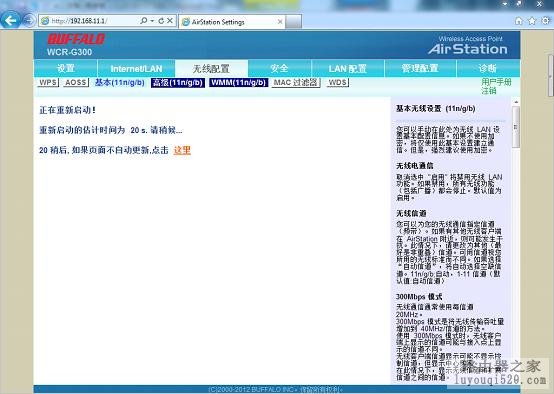The height and width of the screenshot is (394, 554).
Task: Click help panel scrollbar up arrow
Action: 516,102
